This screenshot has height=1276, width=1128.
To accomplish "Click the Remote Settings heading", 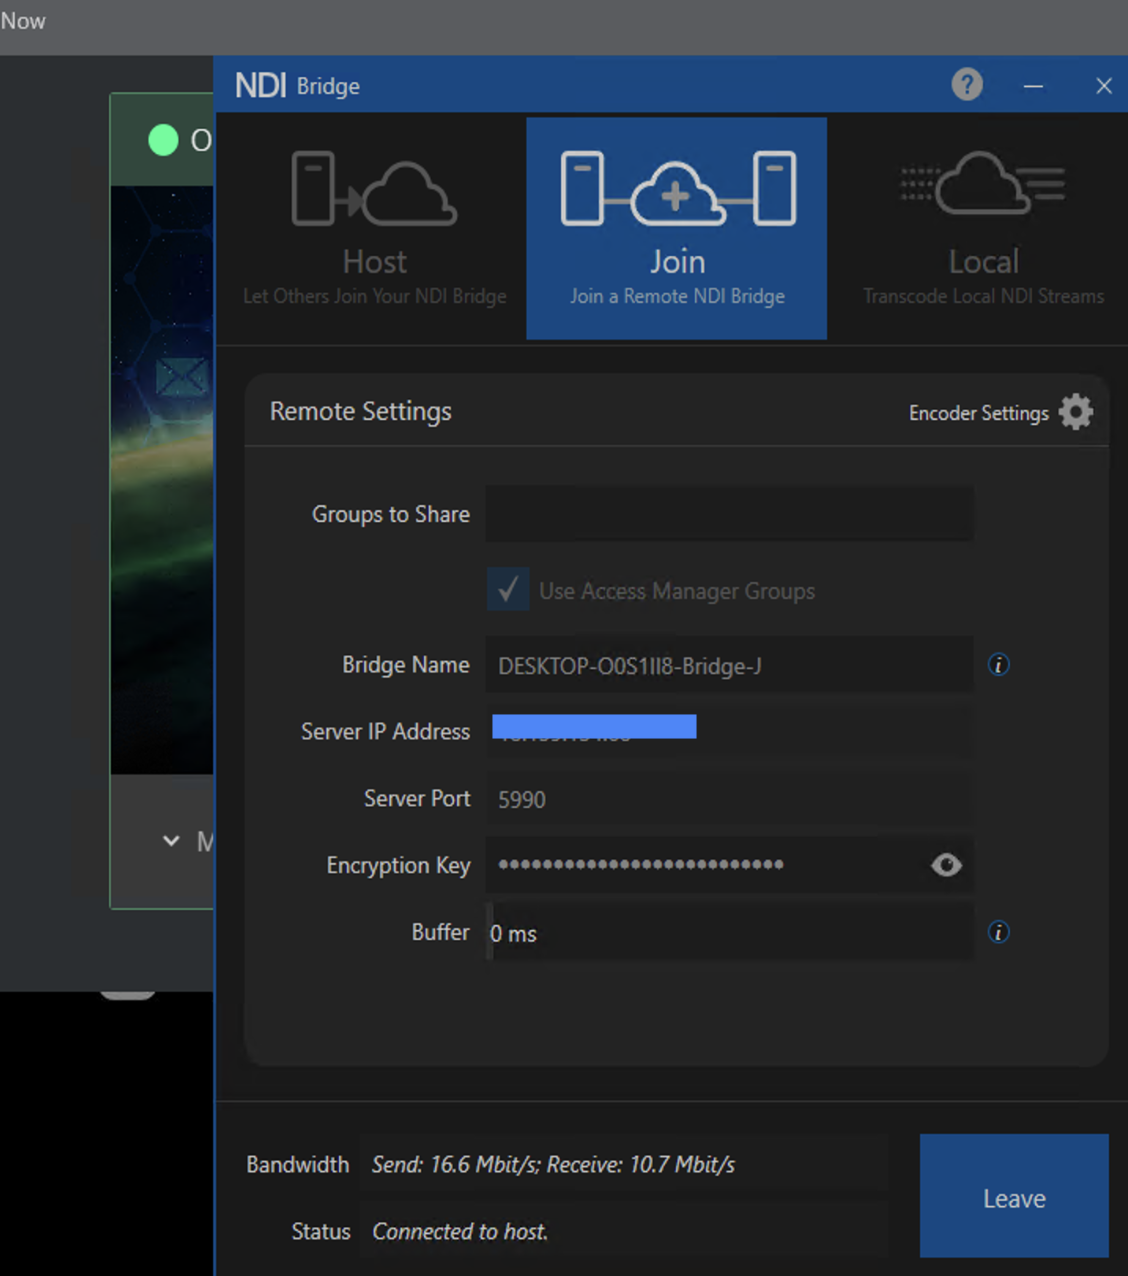I will point(361,411).
